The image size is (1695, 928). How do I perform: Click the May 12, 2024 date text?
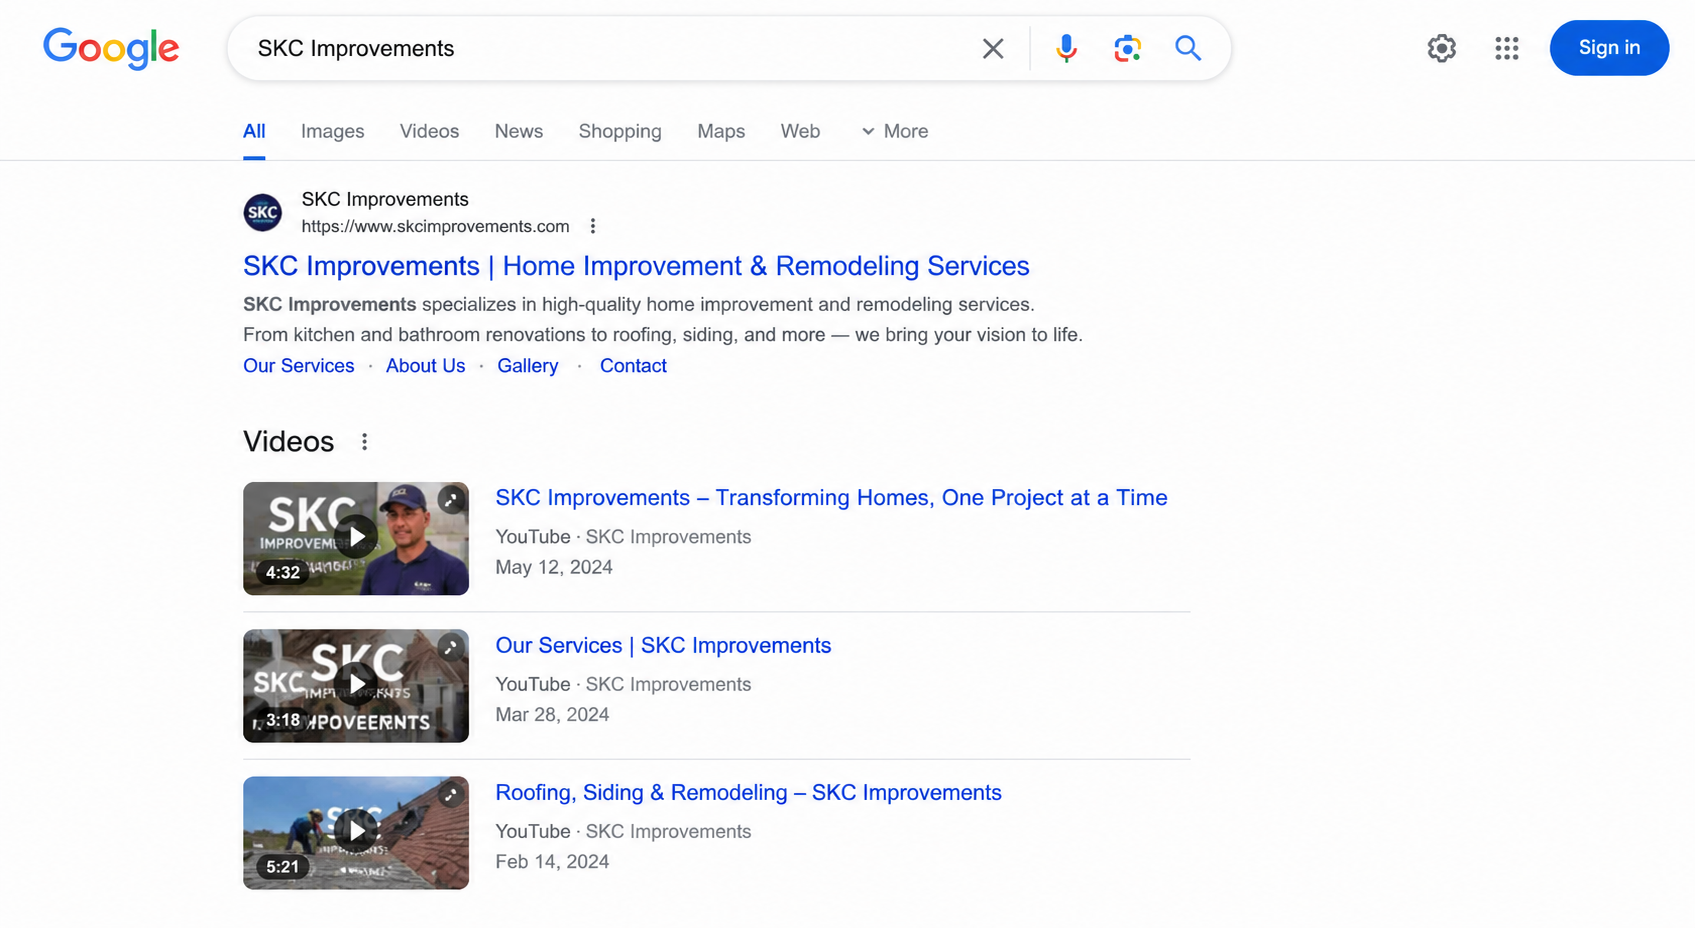[554, 567]
